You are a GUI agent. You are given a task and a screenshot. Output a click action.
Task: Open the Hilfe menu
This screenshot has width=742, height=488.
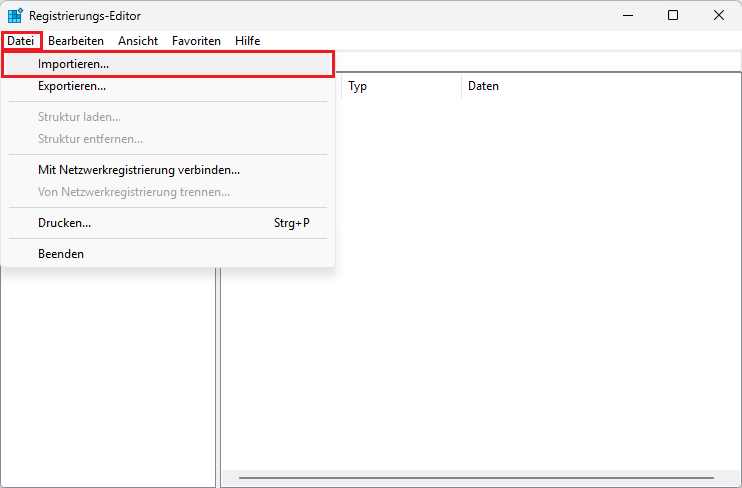tap(247, 41)
